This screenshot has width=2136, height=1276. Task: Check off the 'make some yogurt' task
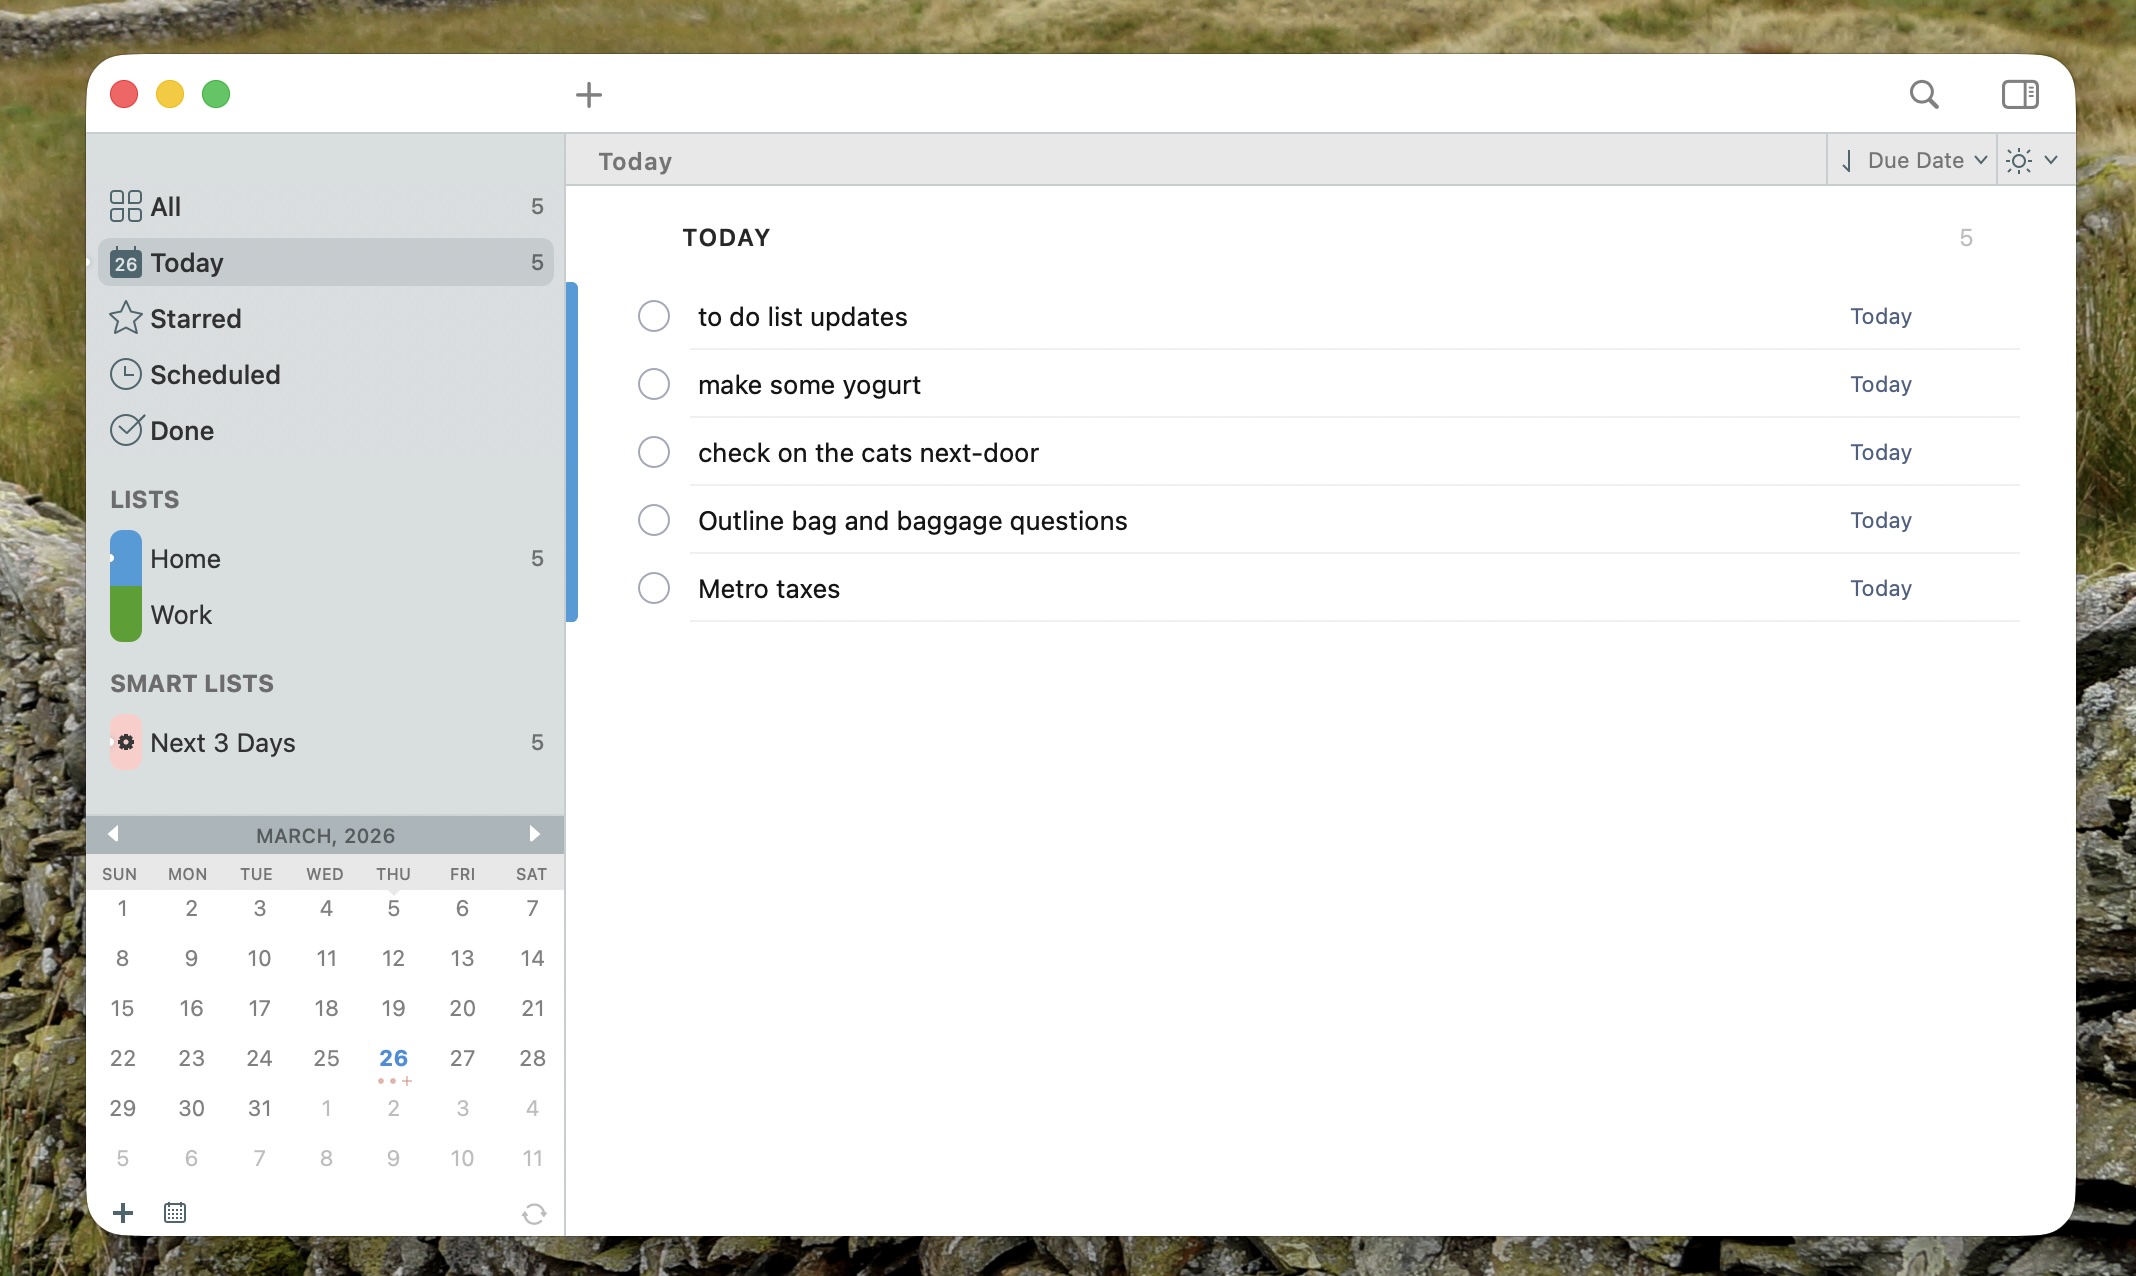point(653,384)
